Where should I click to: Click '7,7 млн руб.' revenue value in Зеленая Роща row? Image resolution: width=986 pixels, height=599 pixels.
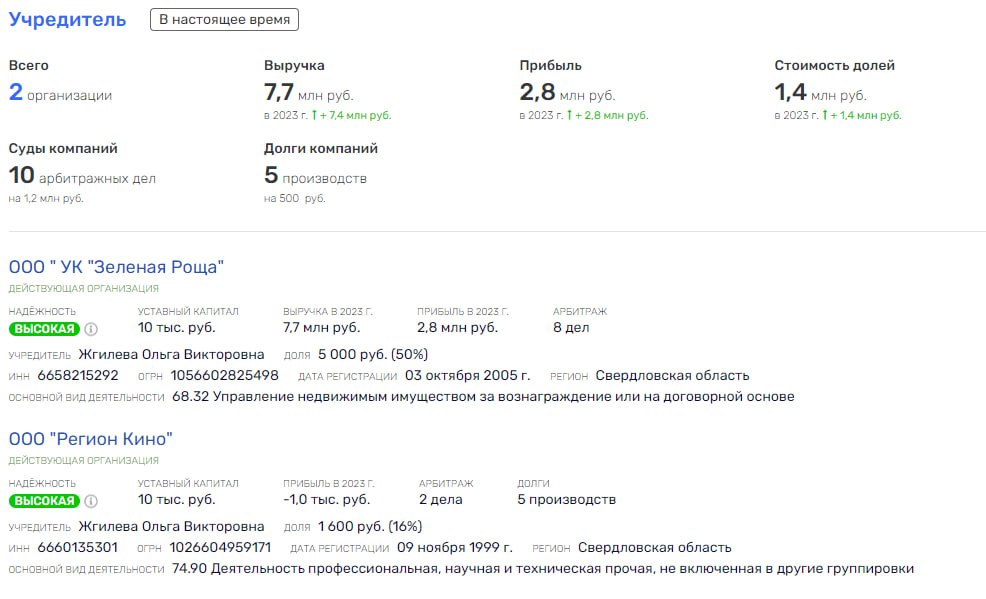tap(321, 327)
